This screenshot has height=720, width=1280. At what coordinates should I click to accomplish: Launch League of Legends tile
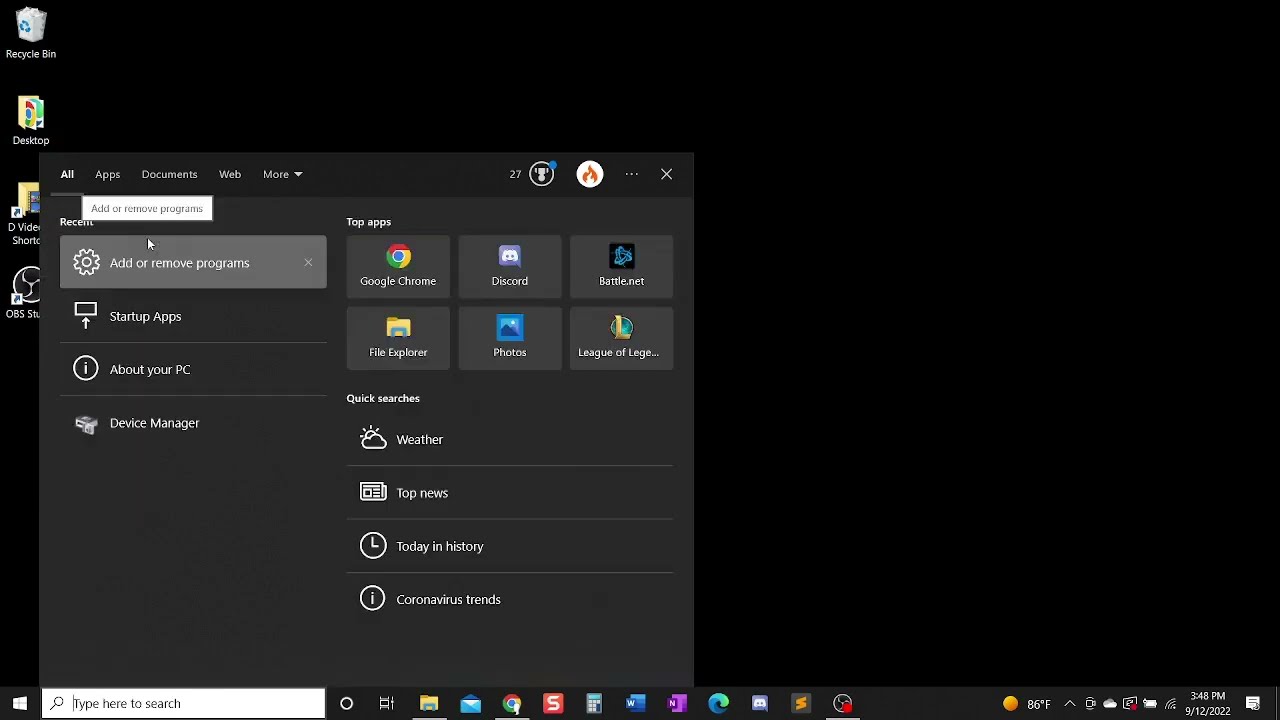[x=621, y=337]
